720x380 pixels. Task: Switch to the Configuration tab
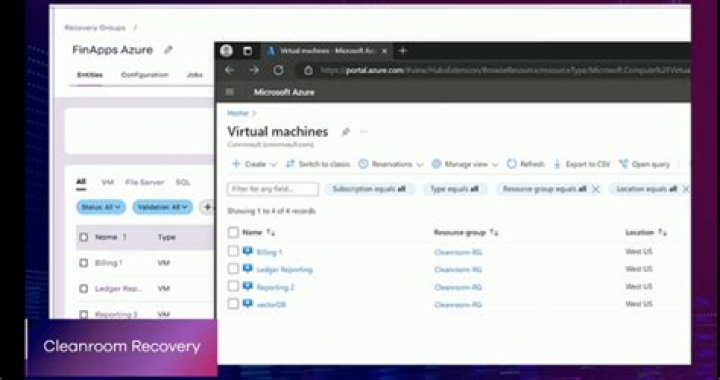tap(144, 75)
